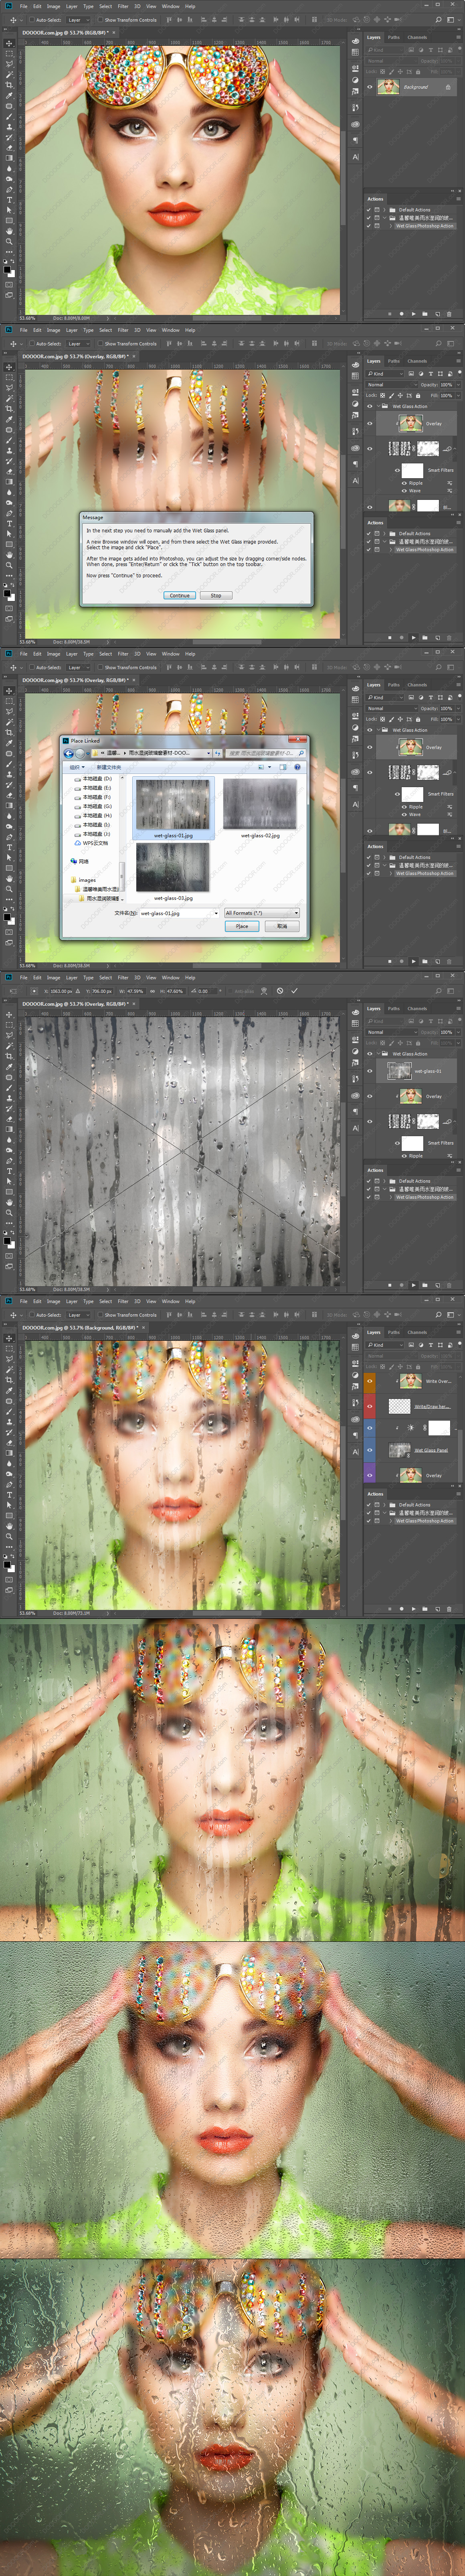Switch to Paths tab in Message dialog window

coord(394,361)
